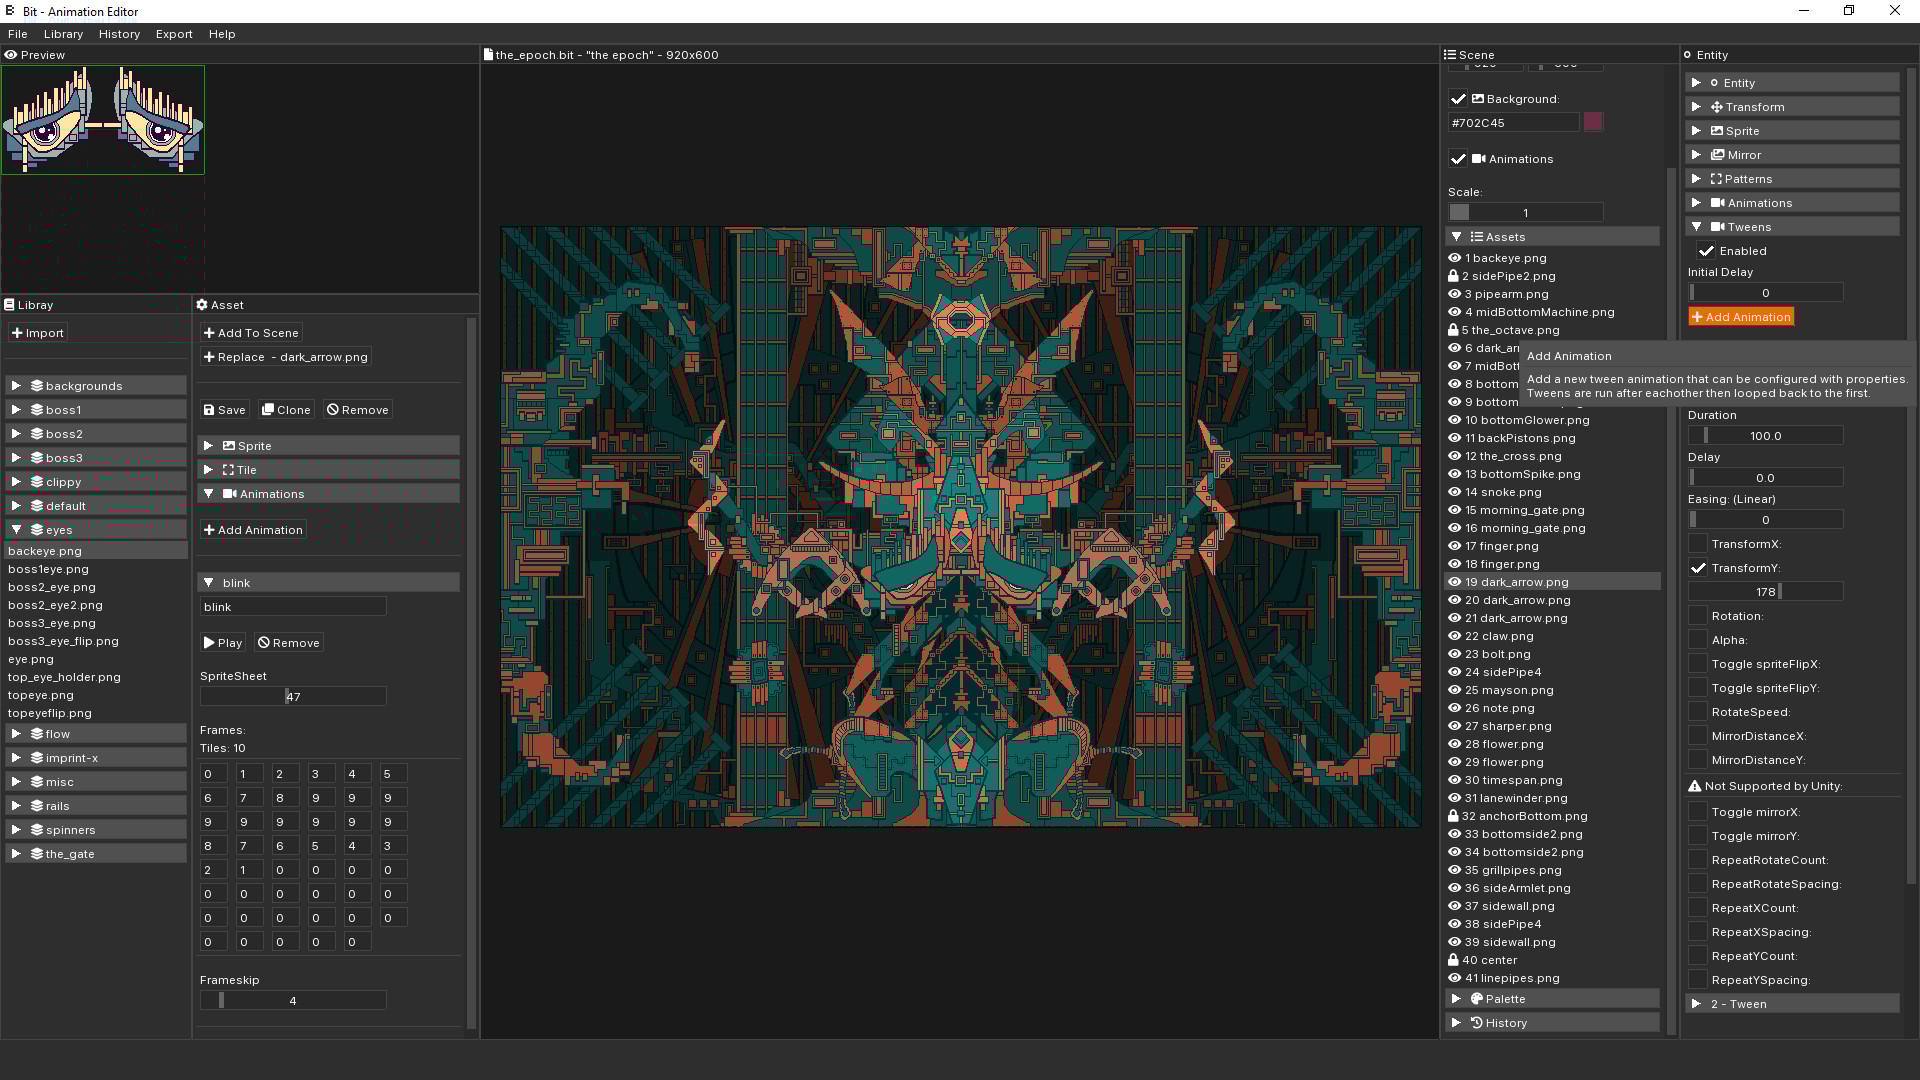Open the Palette section icon in Scene panel
Viewport: 1920px width, 1080px height.
pos(1477,998)
